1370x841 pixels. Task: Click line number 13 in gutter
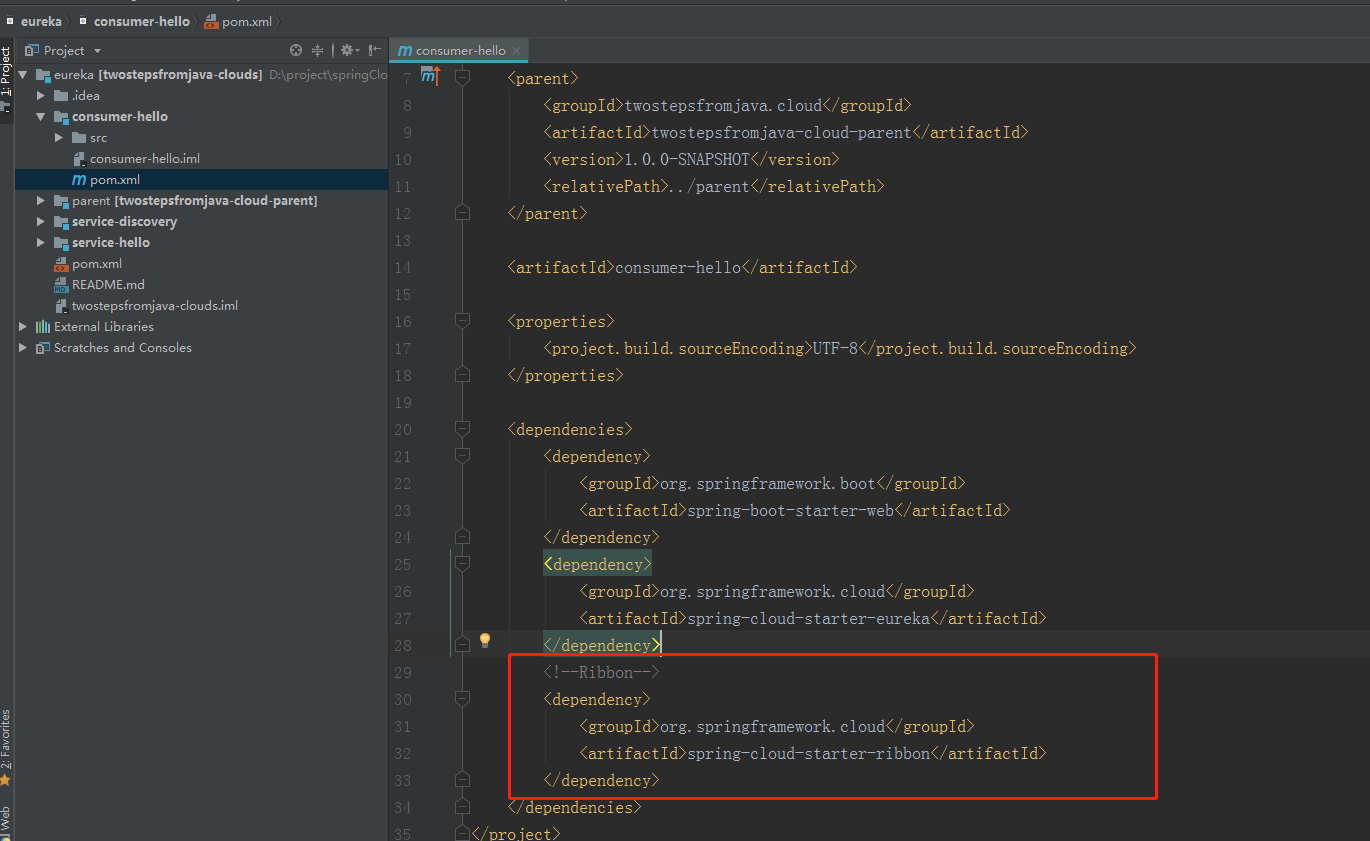click(403, 240)
